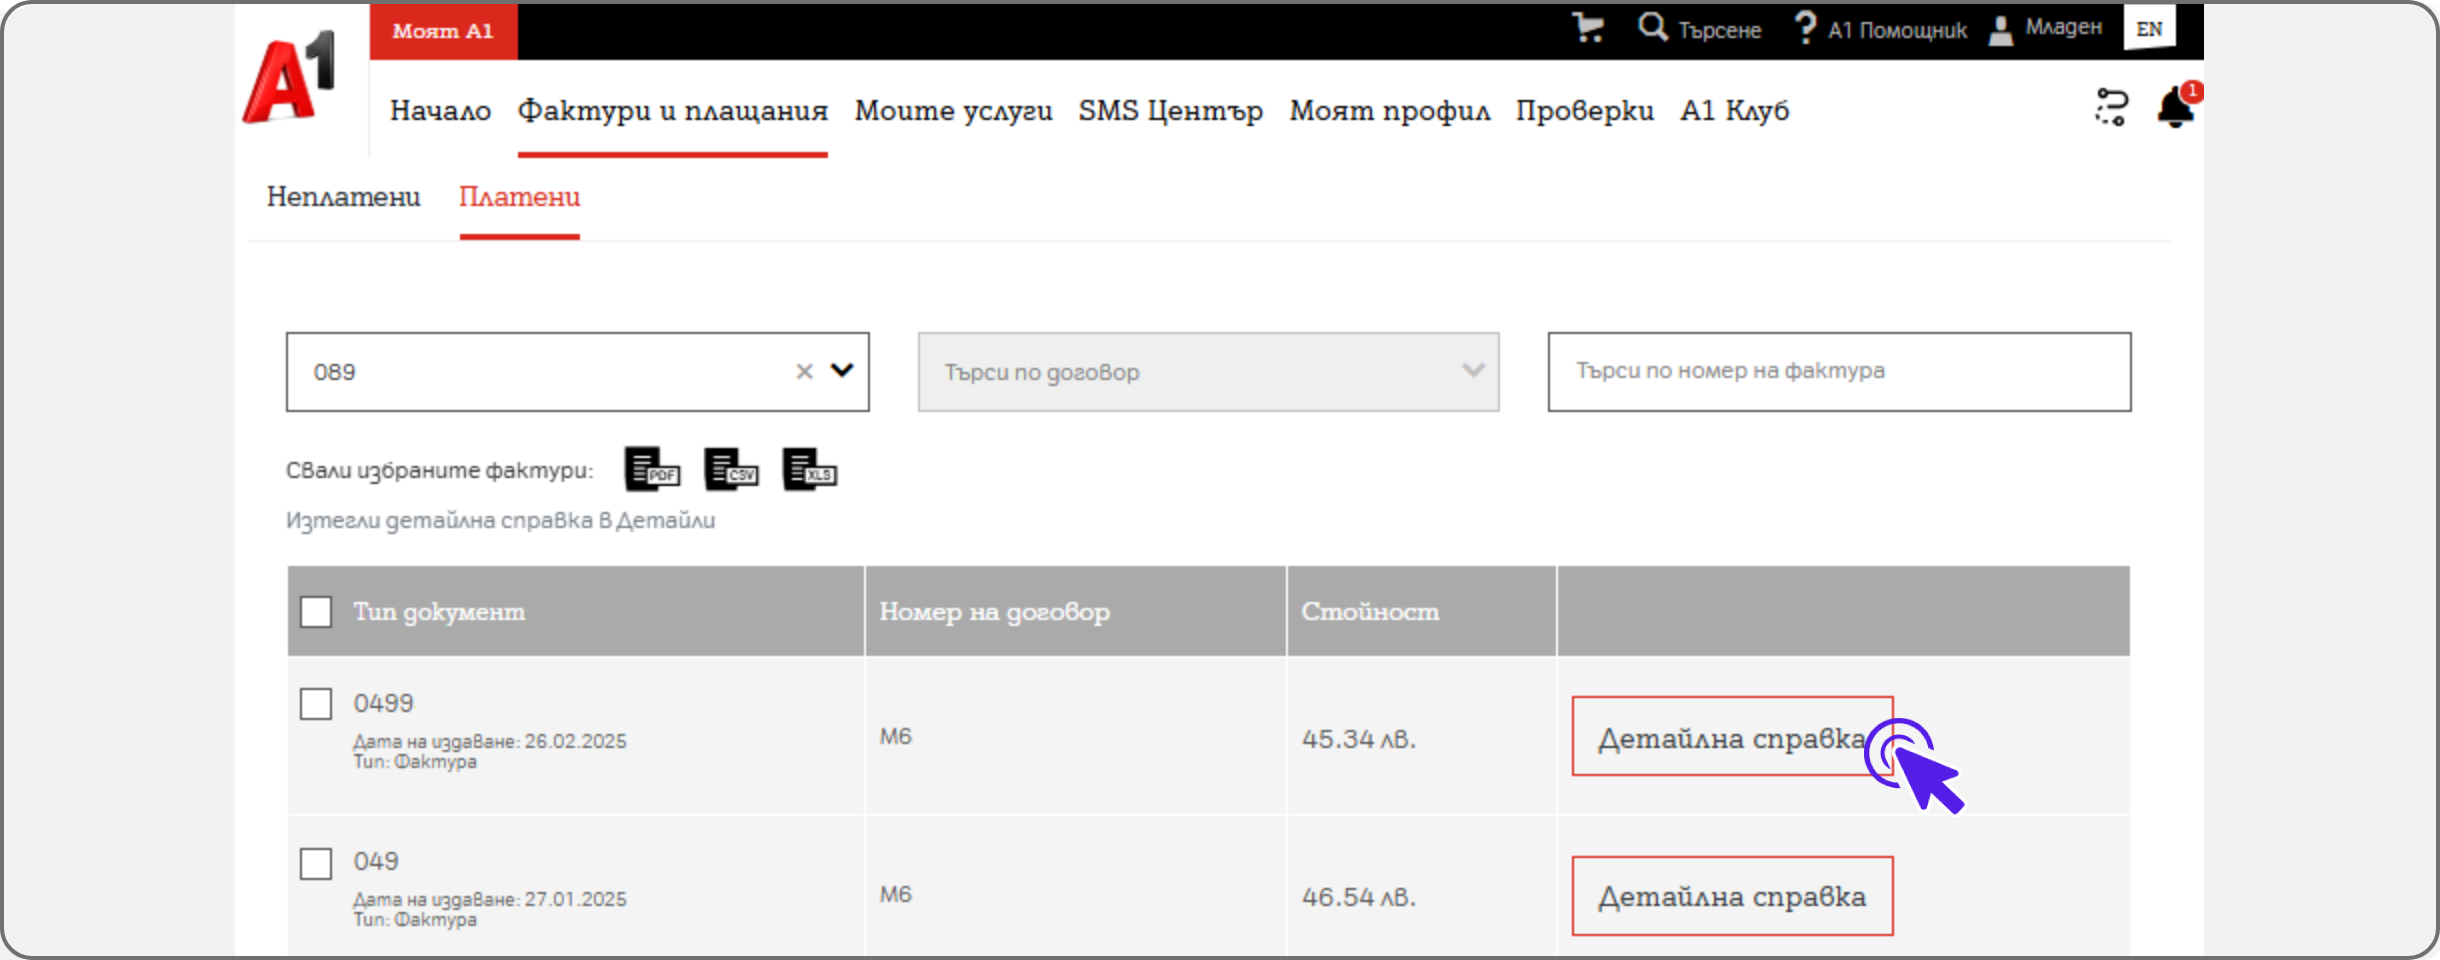Viewport: 2440px width, 960px height.
Task: Click the Номер на договор column header
Action: point(994,611)
